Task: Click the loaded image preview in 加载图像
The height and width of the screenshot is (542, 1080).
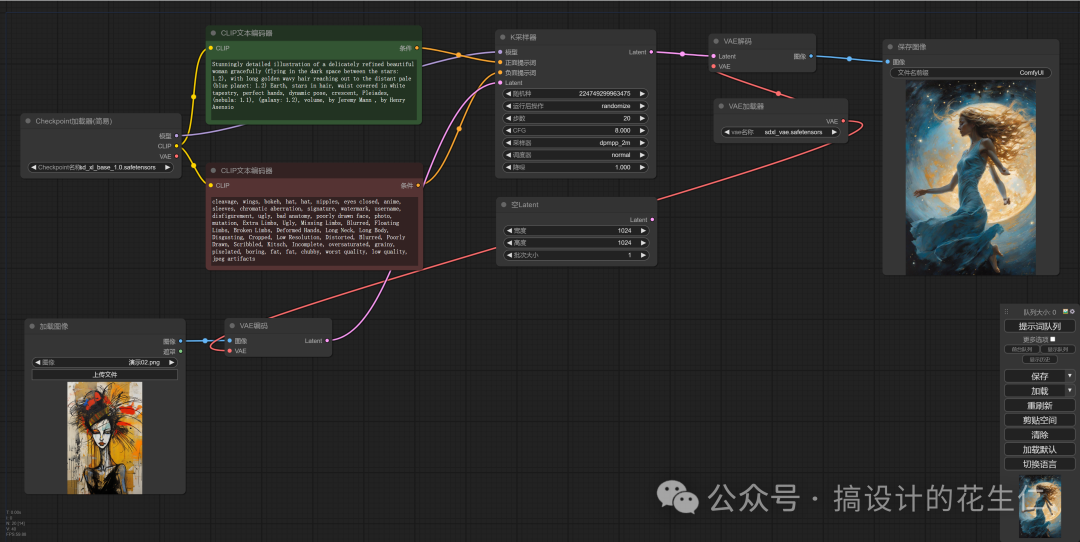Action: tap(105, 438)
